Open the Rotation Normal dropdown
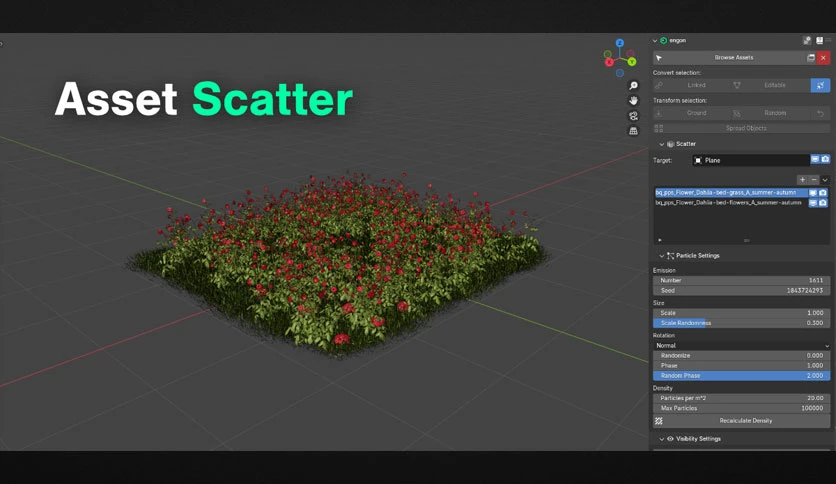 click(742, 345)
